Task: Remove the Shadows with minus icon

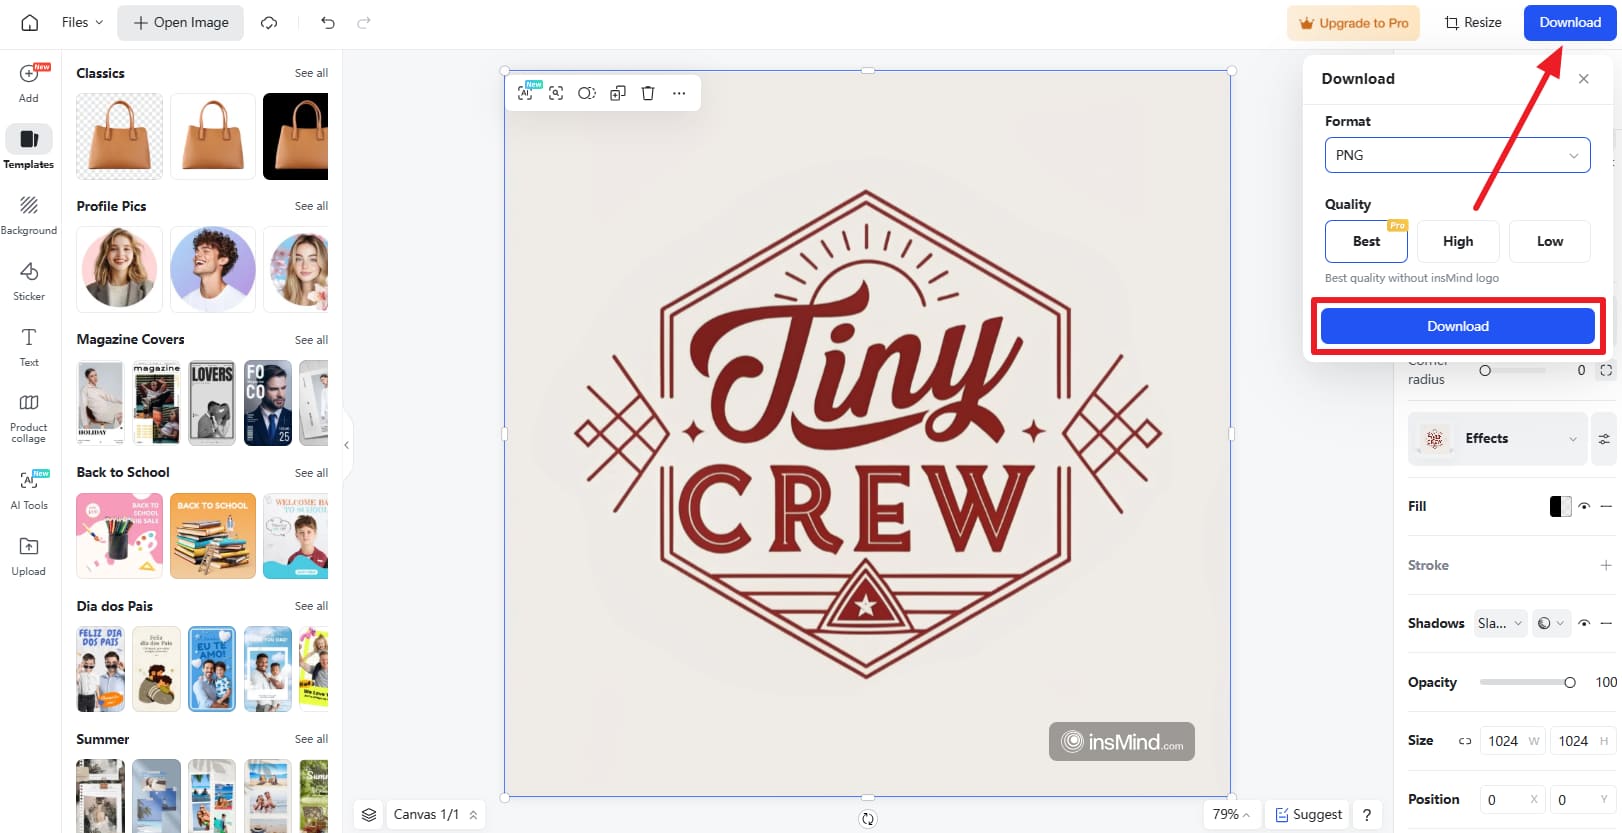Action: coord(1606,623)
